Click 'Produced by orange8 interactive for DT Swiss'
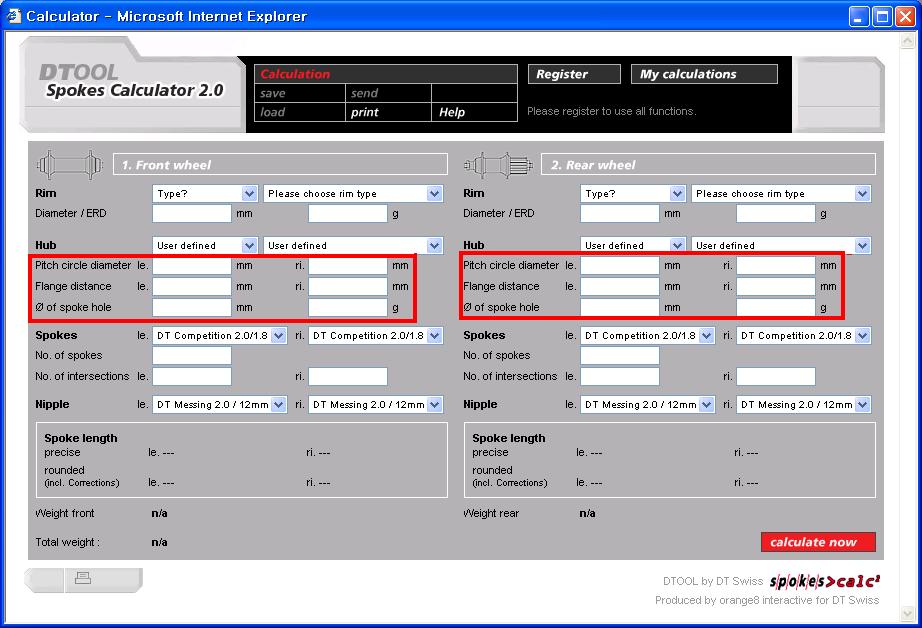The width and height of the screenshot is (922, 628). tap(767, 600)
